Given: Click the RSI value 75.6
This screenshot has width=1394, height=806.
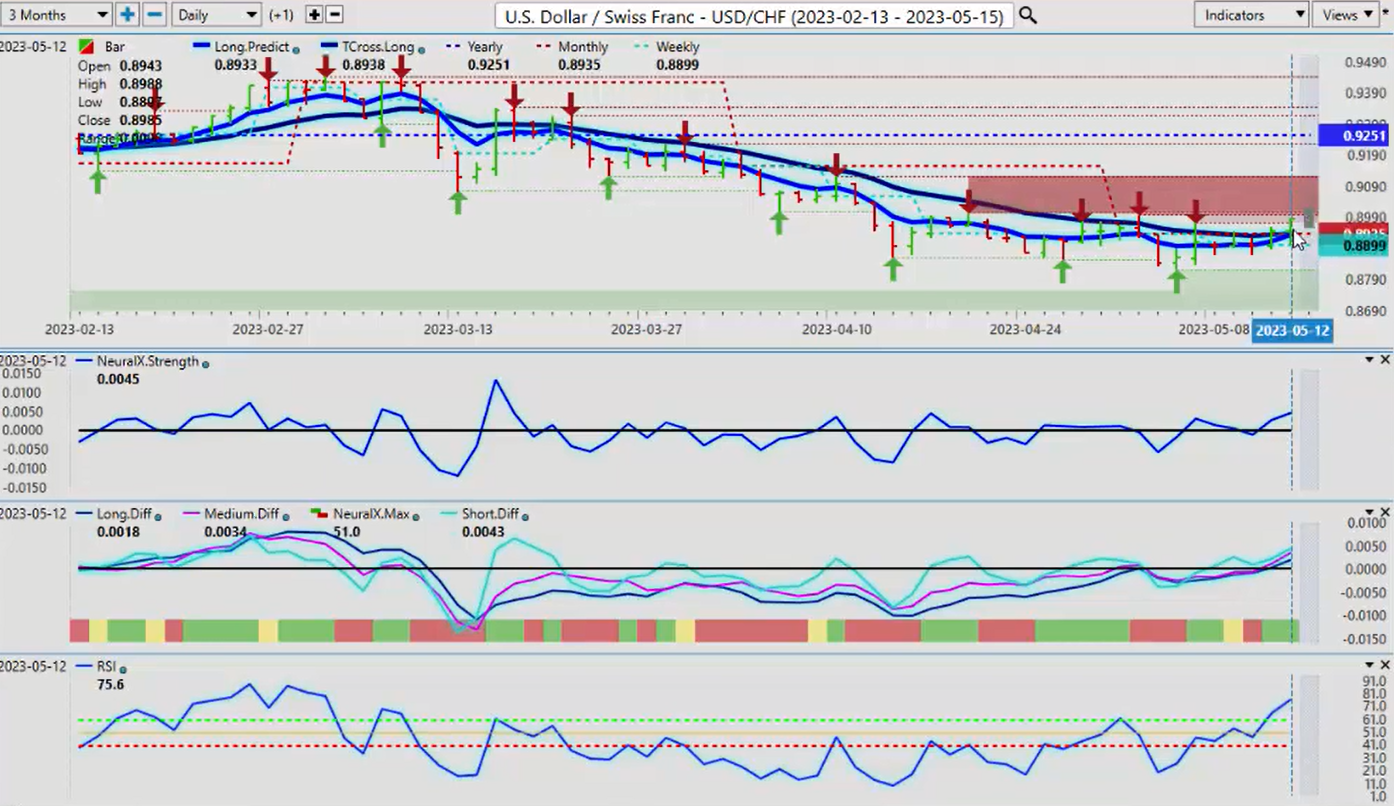Looking at the screenshot, I should 112,684.
